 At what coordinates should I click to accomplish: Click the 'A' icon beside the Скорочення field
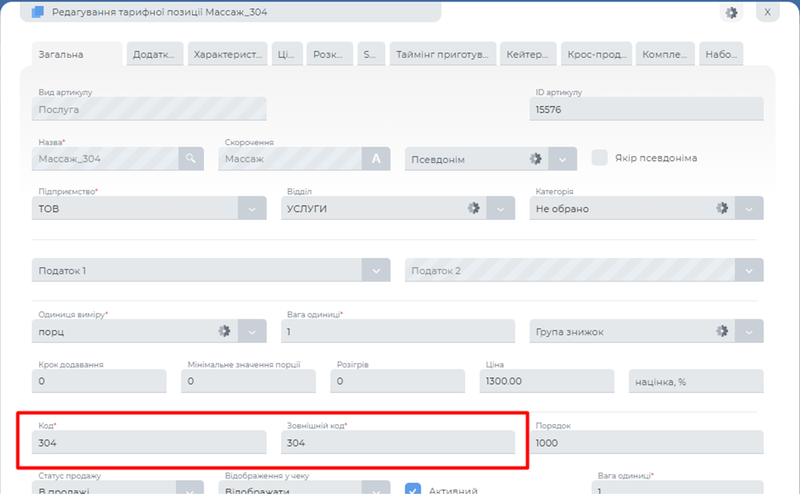[376, 158]
